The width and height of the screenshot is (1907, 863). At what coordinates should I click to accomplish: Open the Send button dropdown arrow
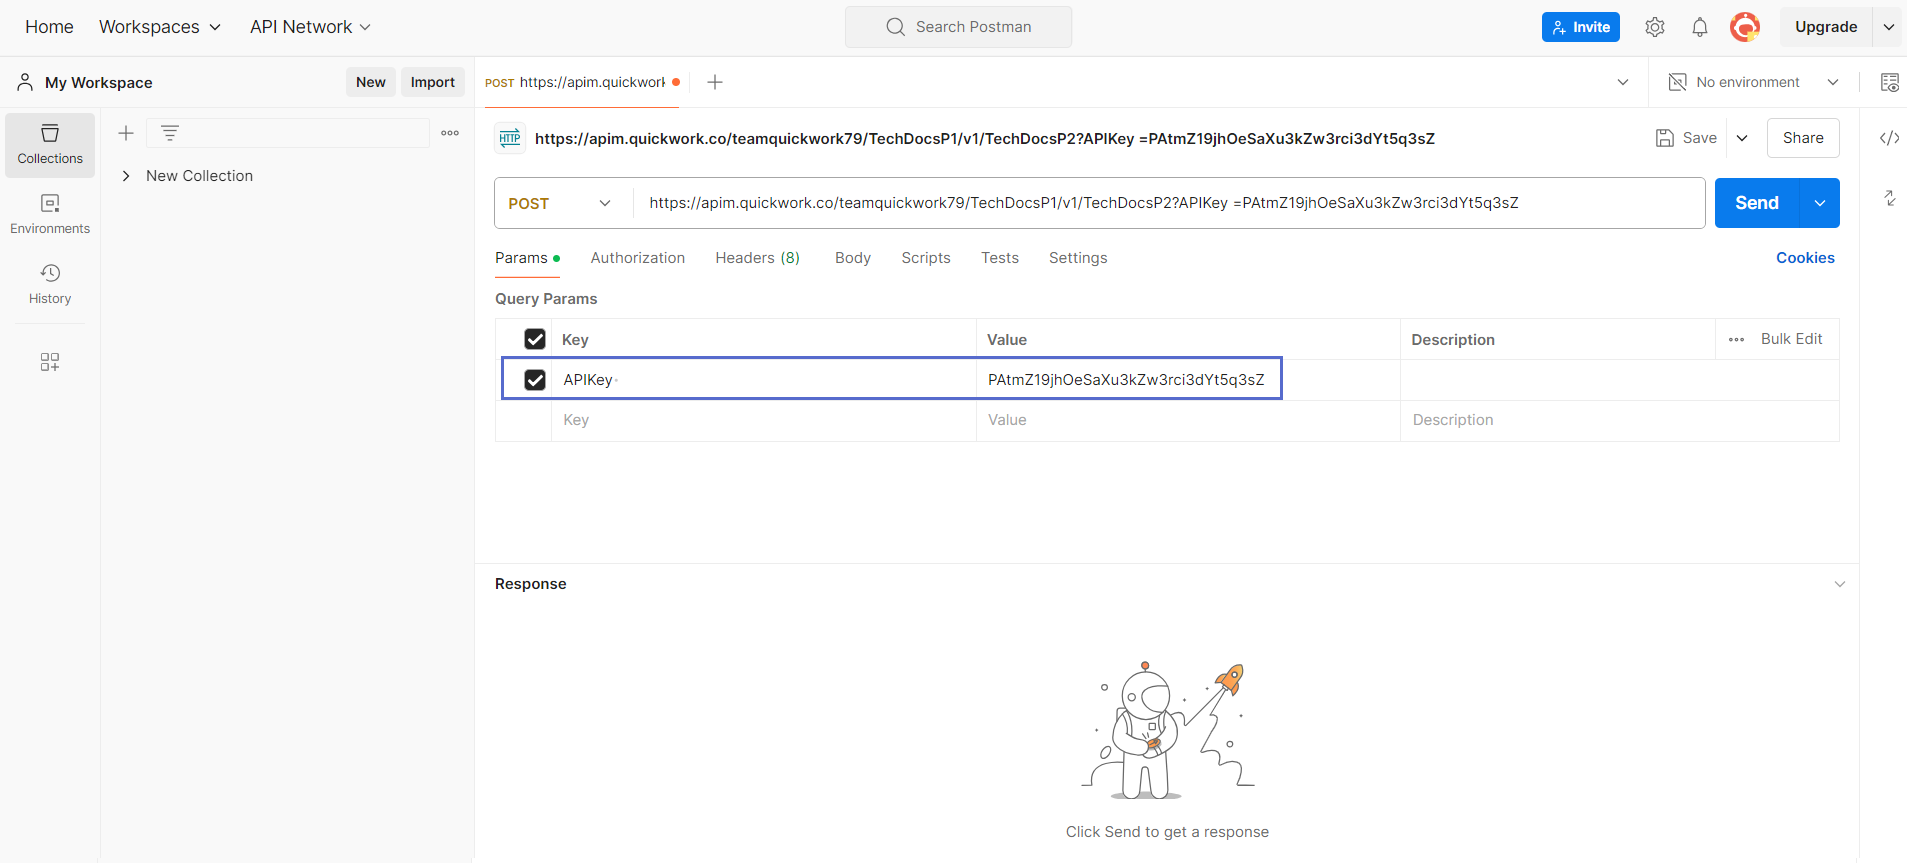(x=1820, y=203)
